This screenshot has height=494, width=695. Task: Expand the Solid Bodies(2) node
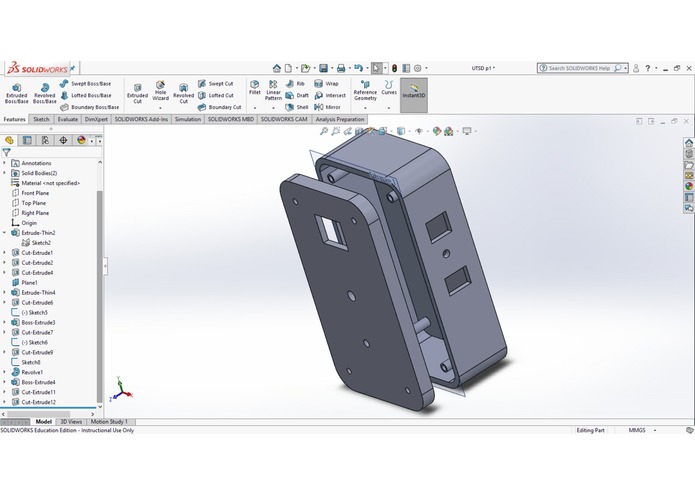[5, 173]
